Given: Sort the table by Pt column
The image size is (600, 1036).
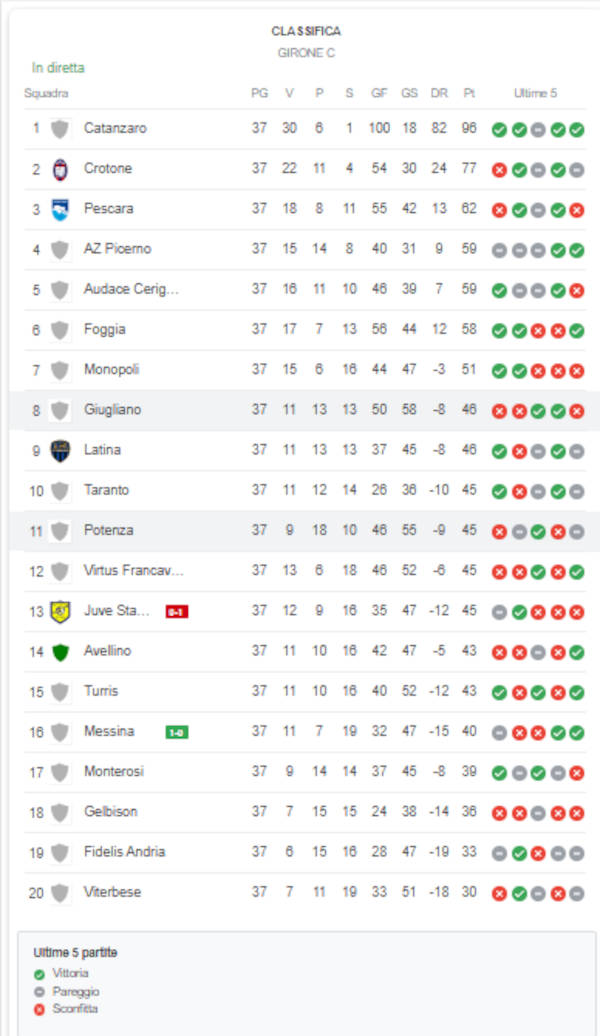Looking at the screenshot, I should point(469,93).
